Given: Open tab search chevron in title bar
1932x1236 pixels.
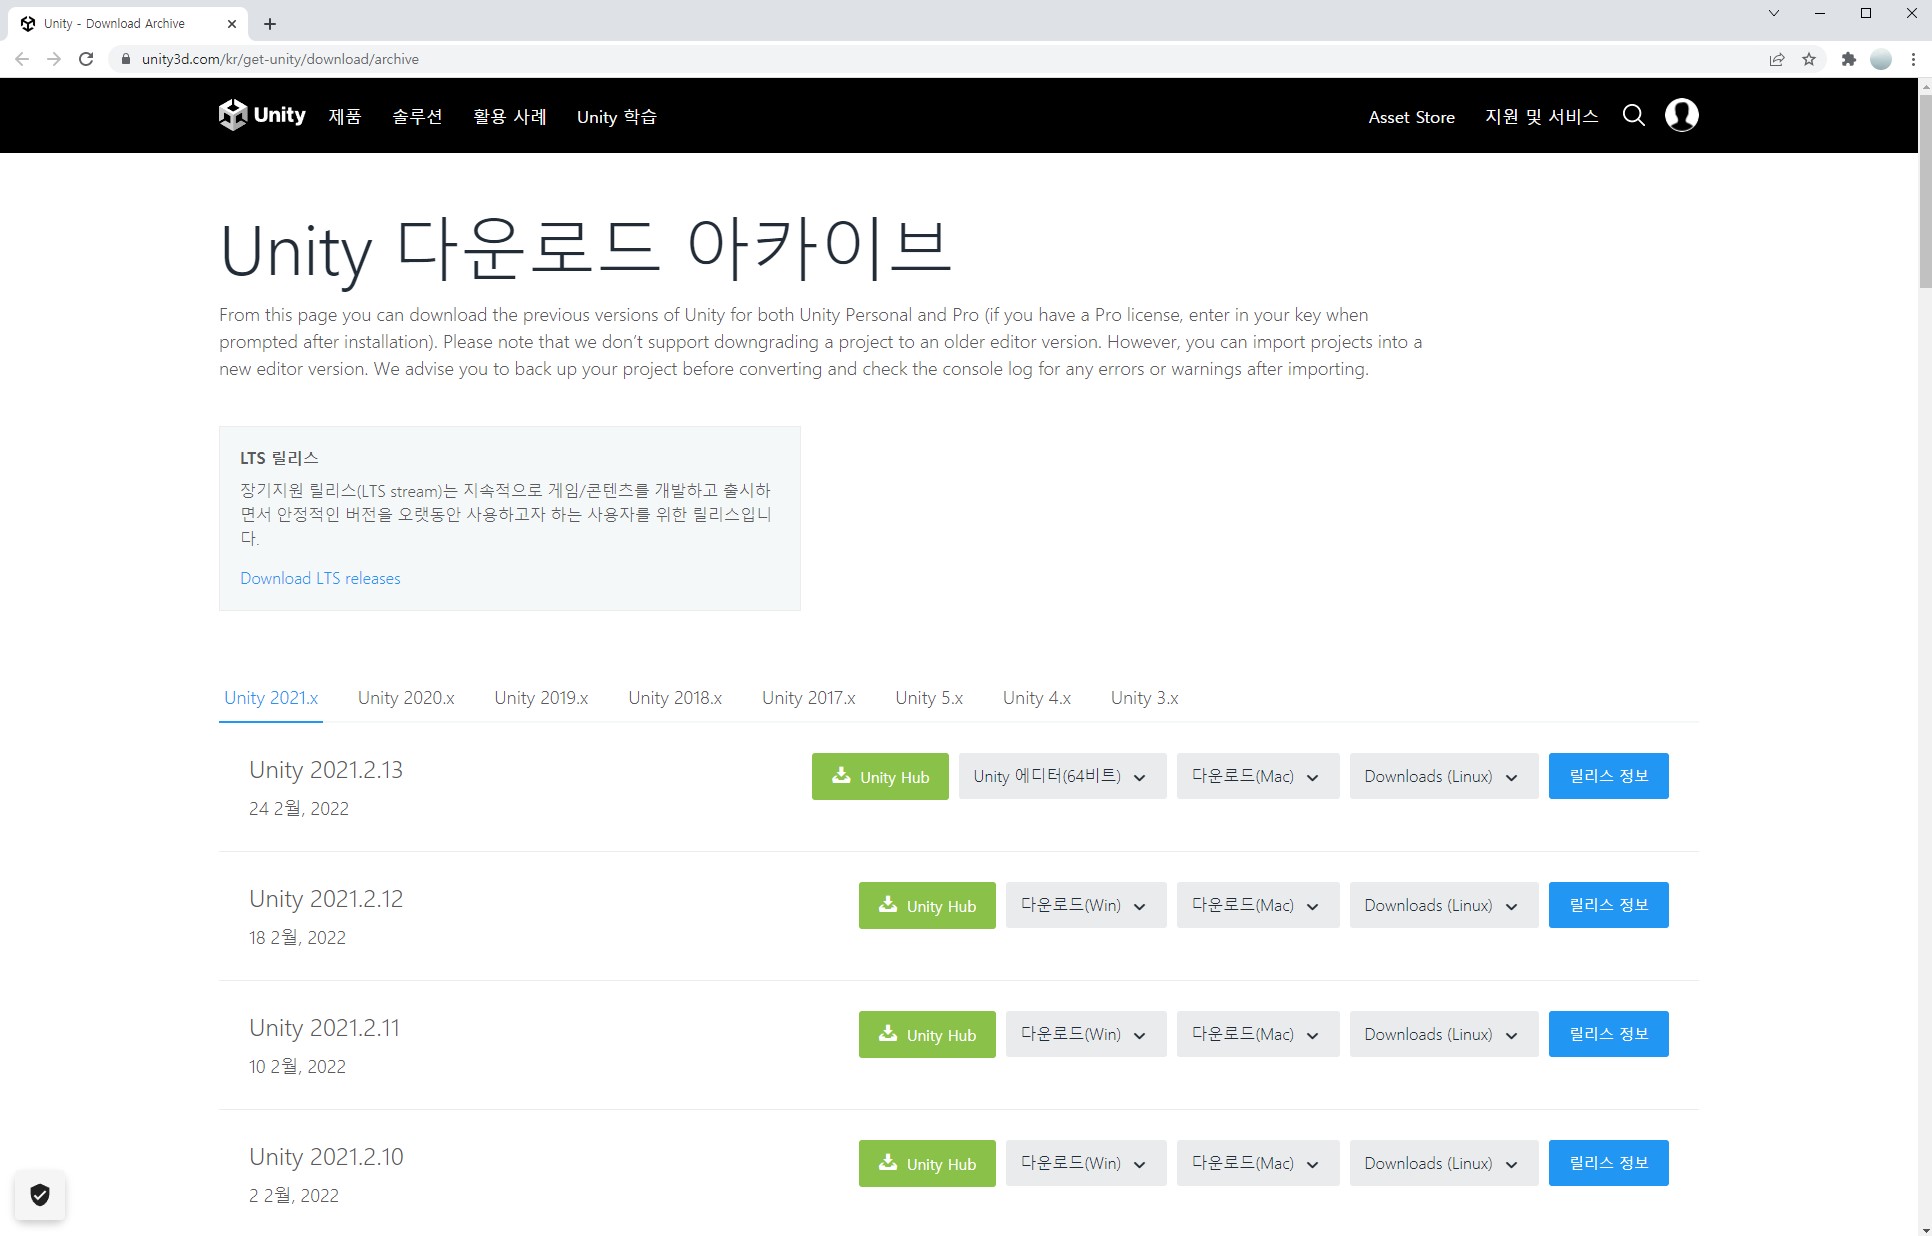Looking at the screenshot, I should [1774, 14].
